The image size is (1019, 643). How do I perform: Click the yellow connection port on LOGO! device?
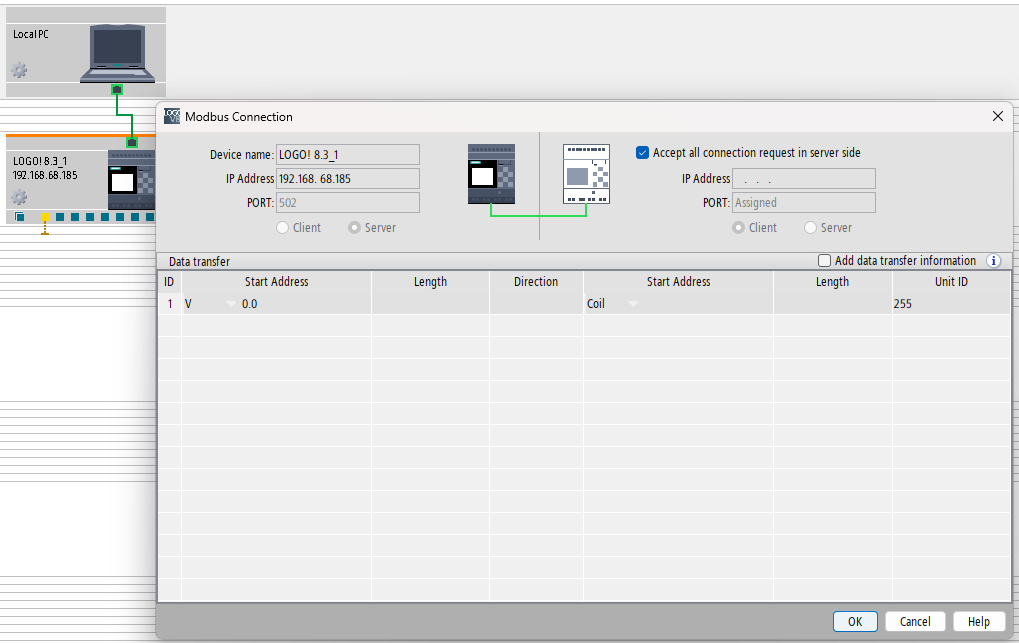tap(45, 217)
